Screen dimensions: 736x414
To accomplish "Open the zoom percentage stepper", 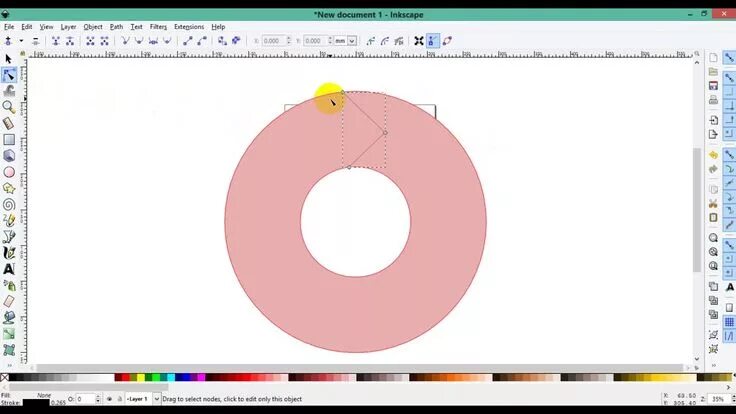I will 734,399.
